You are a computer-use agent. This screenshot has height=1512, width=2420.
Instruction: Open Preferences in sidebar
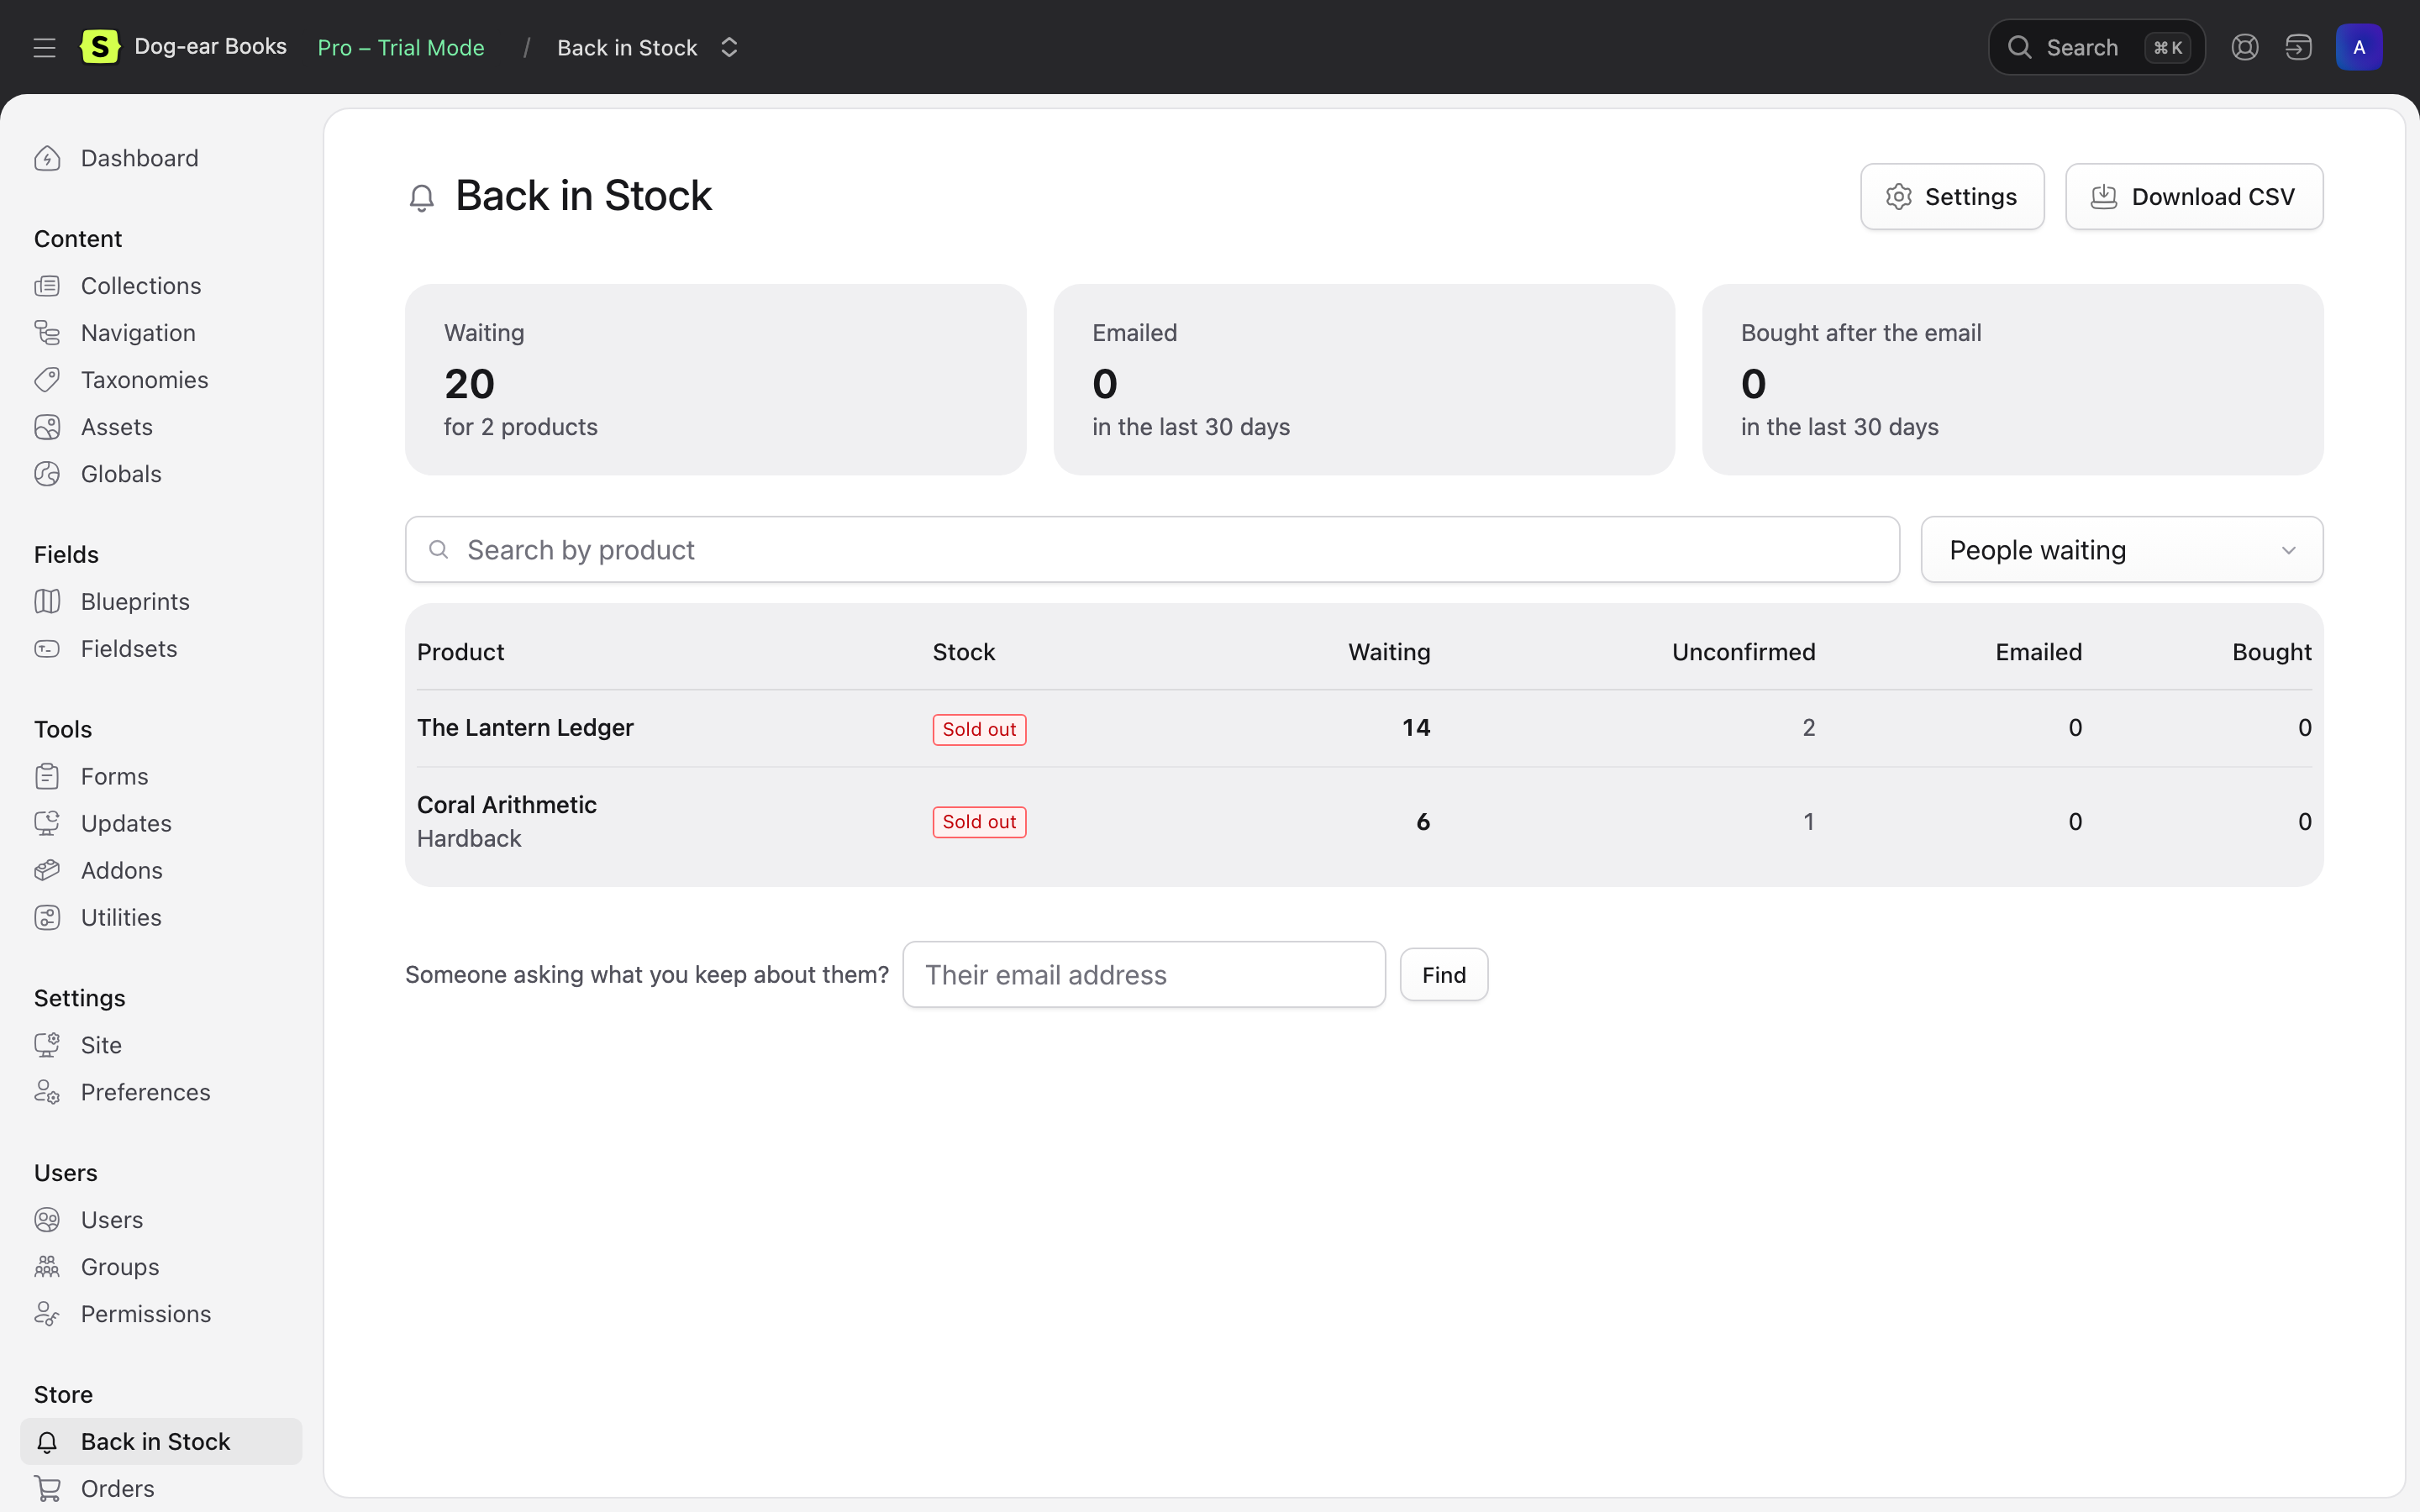tap(146, 1092)
